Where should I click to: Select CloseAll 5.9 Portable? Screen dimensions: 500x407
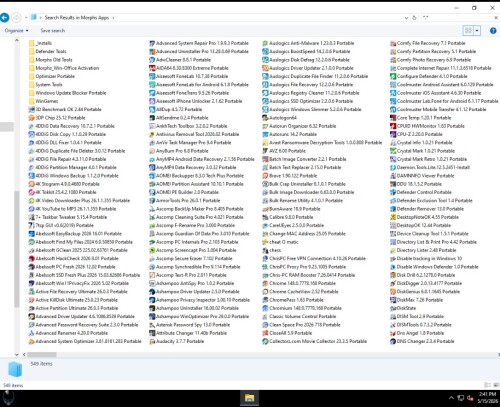coord(287,333)
